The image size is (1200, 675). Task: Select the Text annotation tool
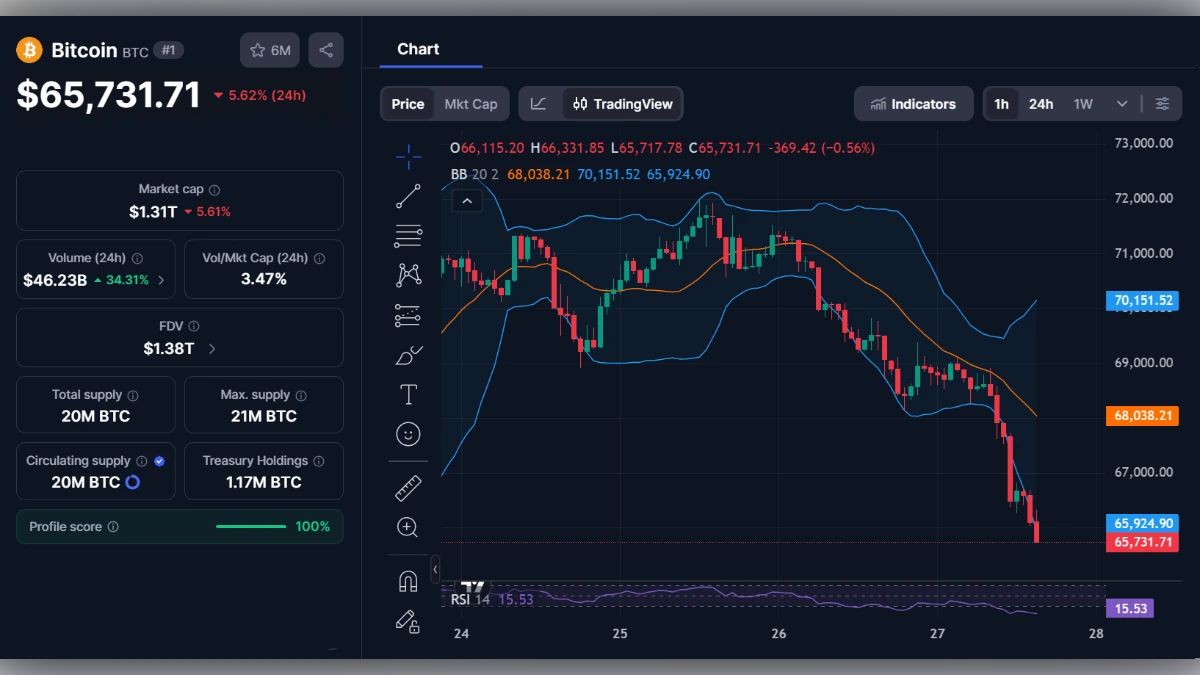[408, 394]
